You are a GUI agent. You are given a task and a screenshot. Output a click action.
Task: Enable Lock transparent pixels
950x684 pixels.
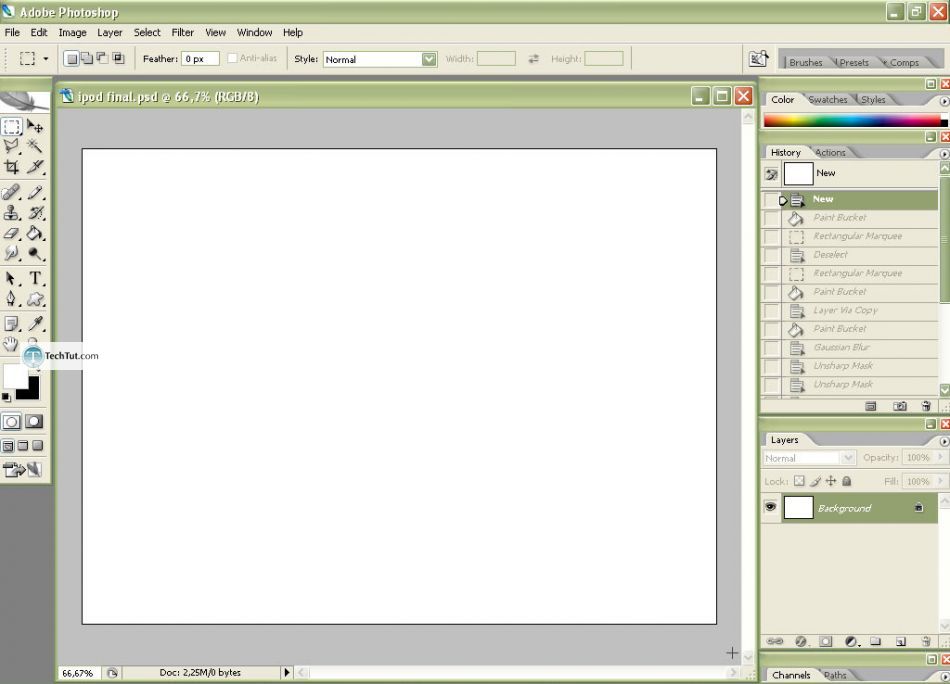(799, 481)
